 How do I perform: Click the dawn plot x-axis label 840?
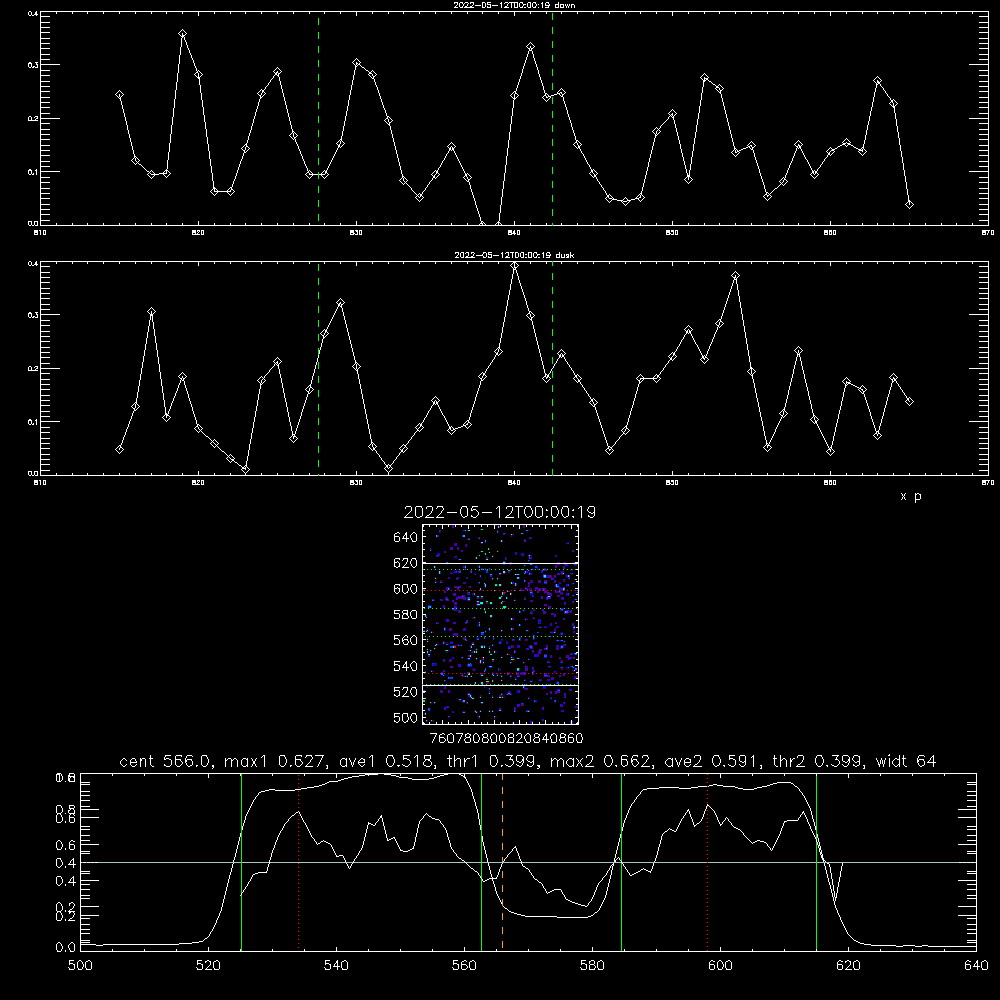pyautogui.click(x=515, y=233)
